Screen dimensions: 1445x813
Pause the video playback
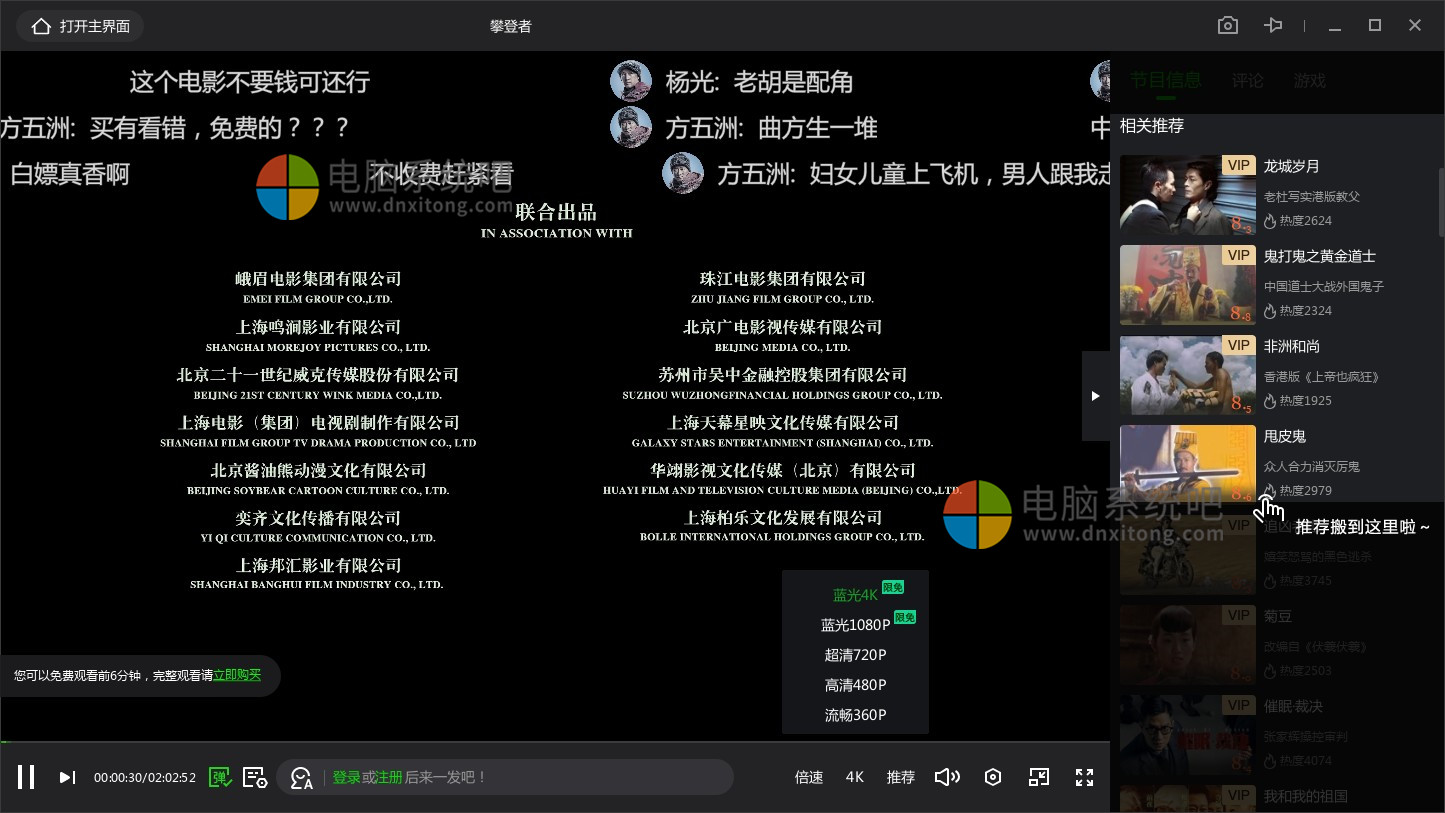tap(27, 777)
